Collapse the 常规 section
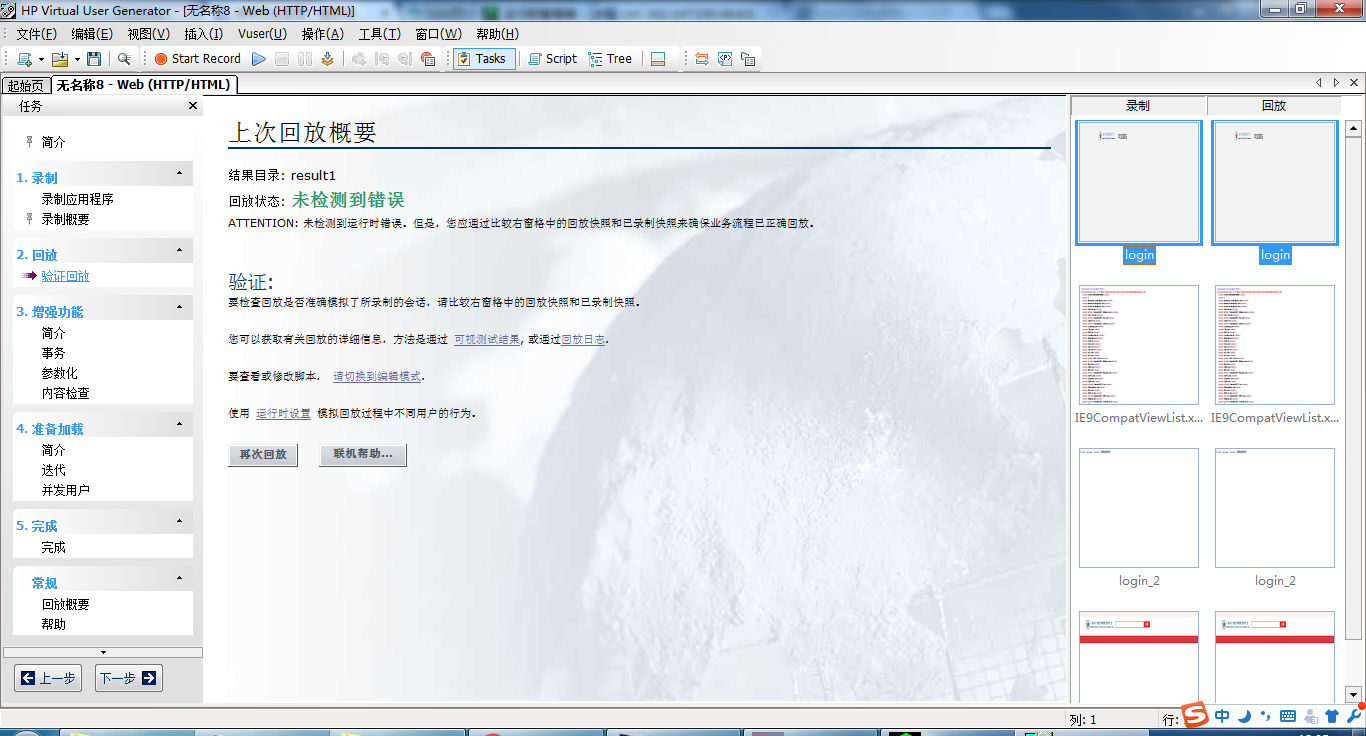The width and height of the screenshot is (1366, 736). point(179,578)
